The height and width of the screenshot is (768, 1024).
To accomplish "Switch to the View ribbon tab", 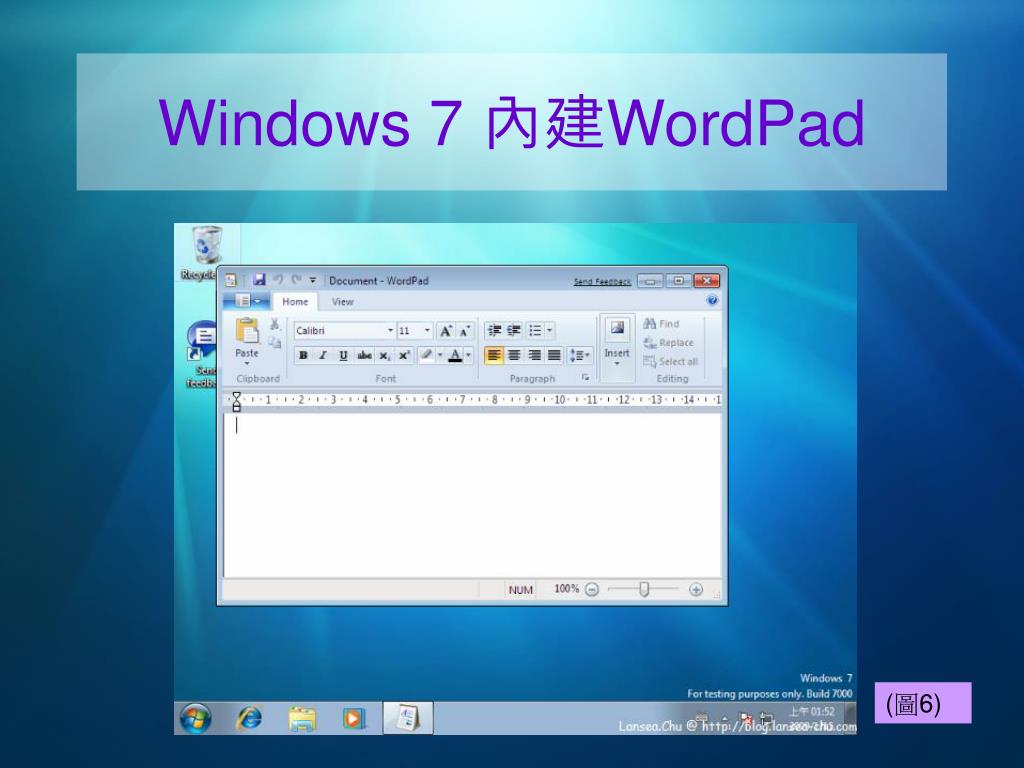I will [342, 301].
